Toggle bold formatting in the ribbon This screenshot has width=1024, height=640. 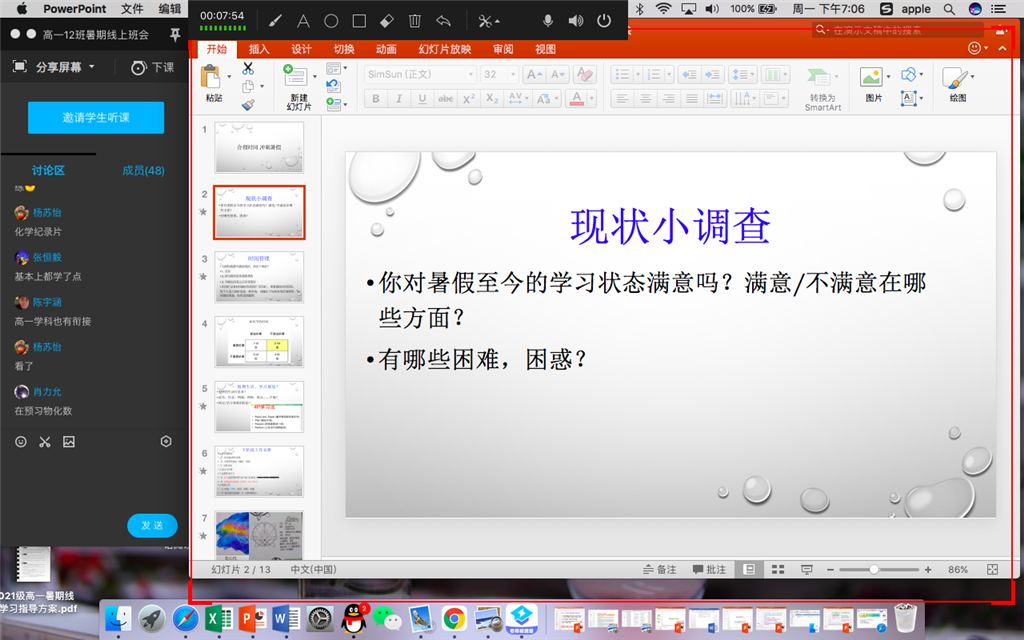click(376, 98)
